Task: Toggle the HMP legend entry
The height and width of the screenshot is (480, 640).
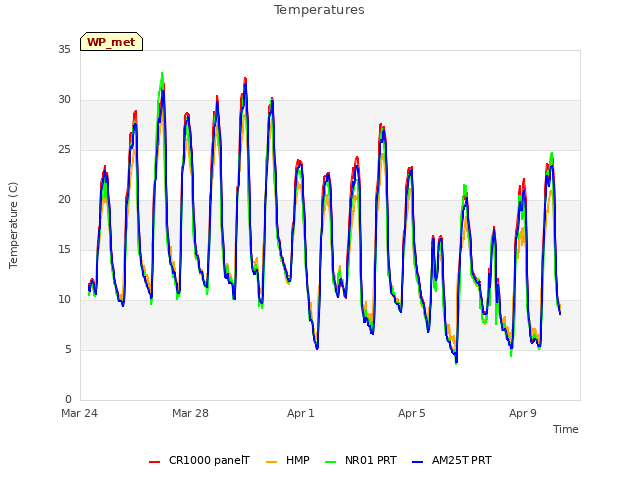Action: point(288,460)
